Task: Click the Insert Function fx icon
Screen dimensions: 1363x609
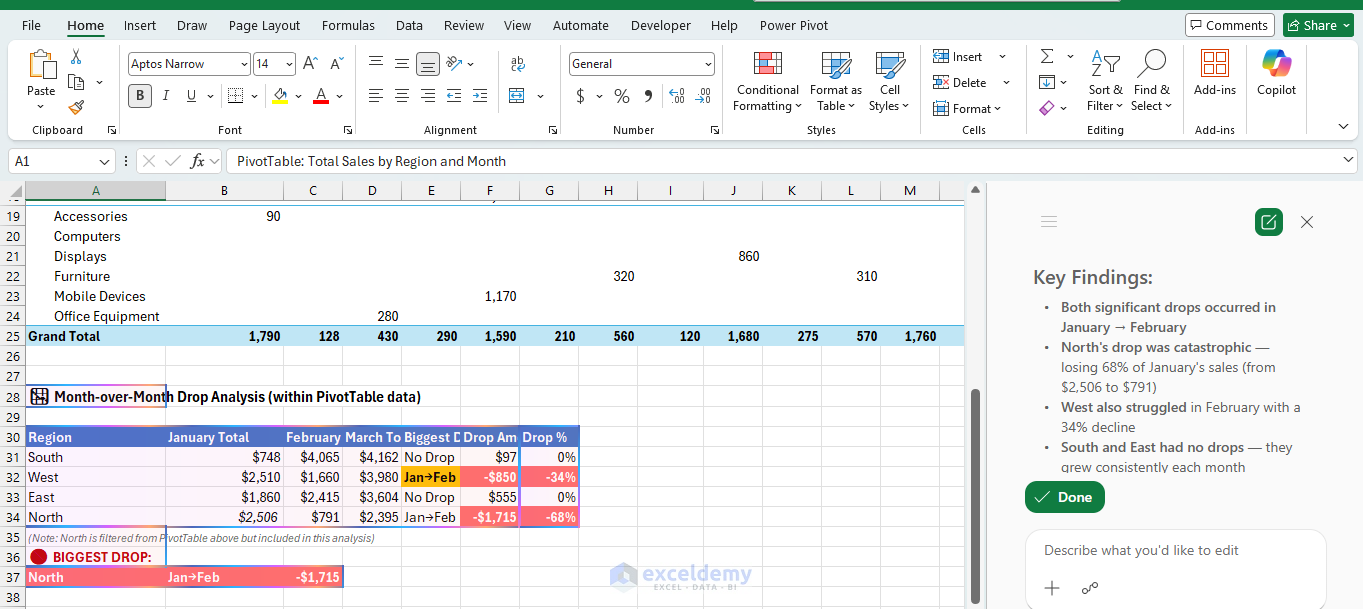Action: coord(198,161)
